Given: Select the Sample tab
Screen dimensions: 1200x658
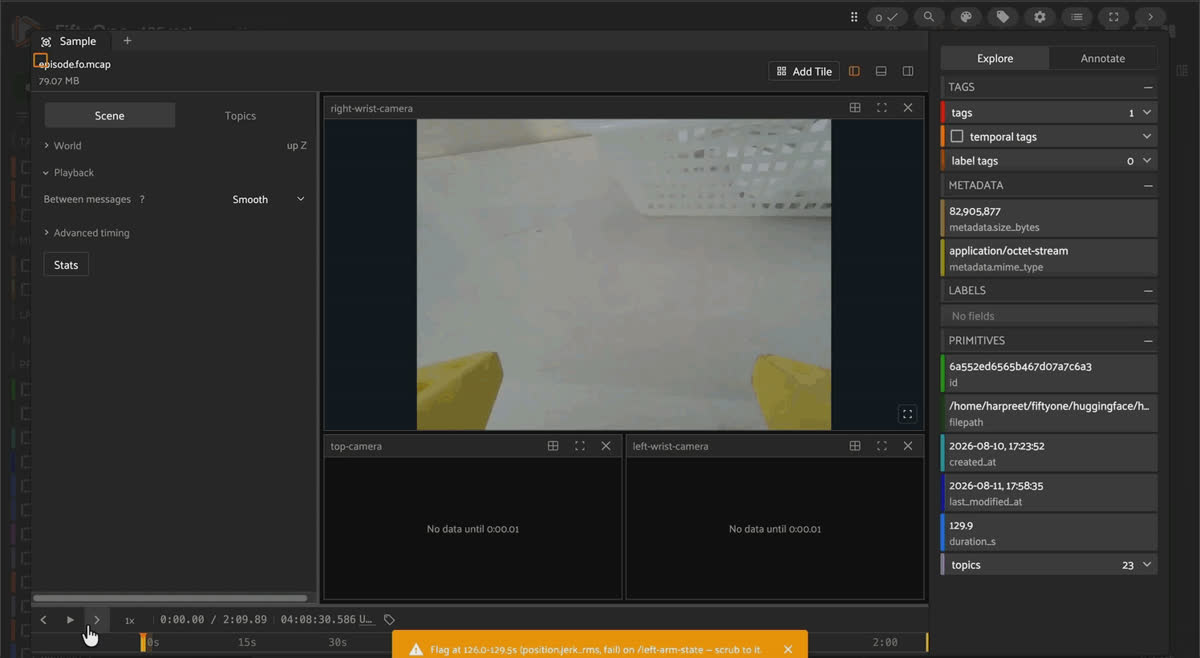Looking at the screenshot, I should [x=68, y=41].
